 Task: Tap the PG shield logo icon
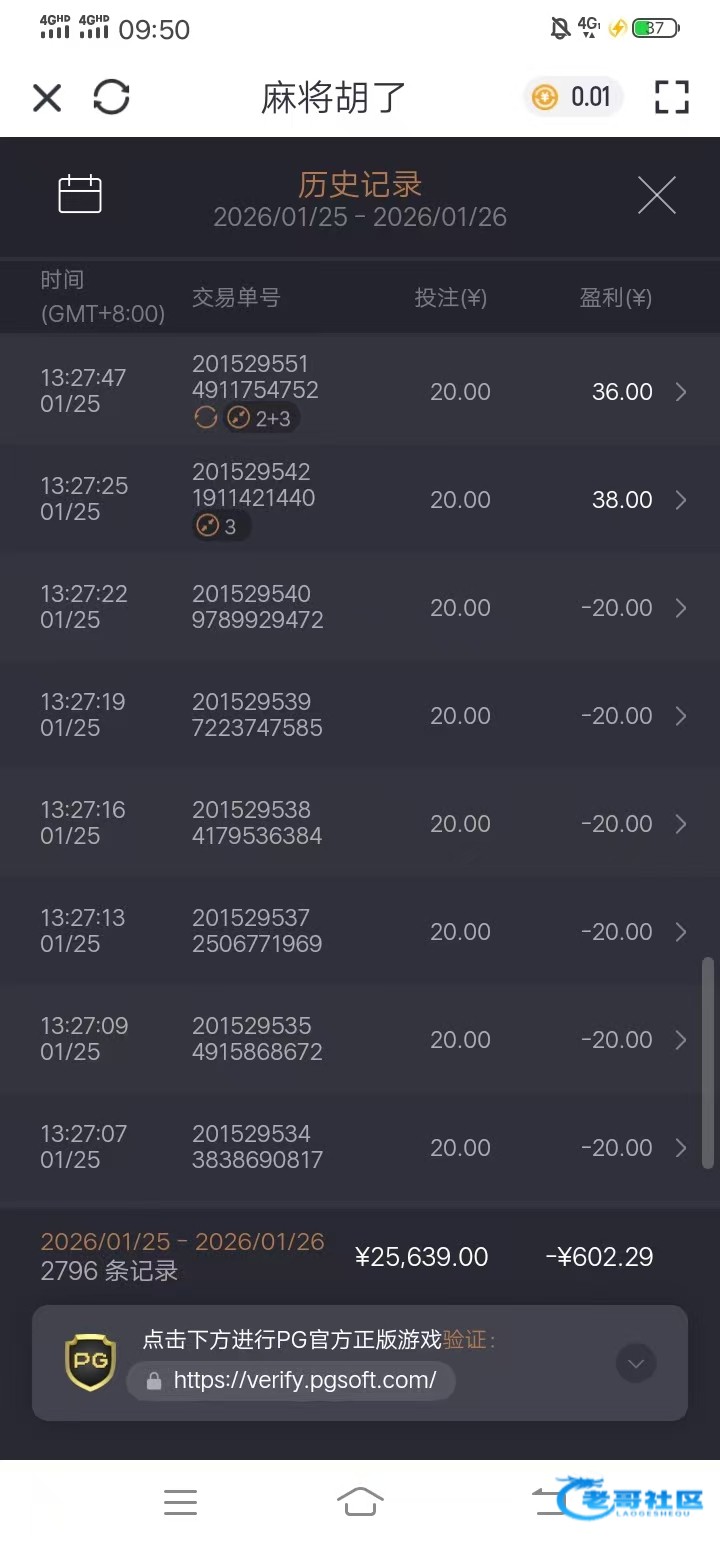click(90, 1361)
